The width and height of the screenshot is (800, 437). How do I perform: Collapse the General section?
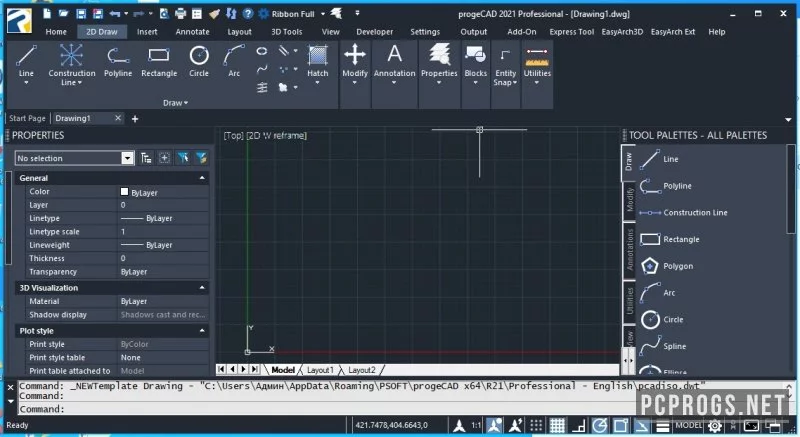(202, 178)
